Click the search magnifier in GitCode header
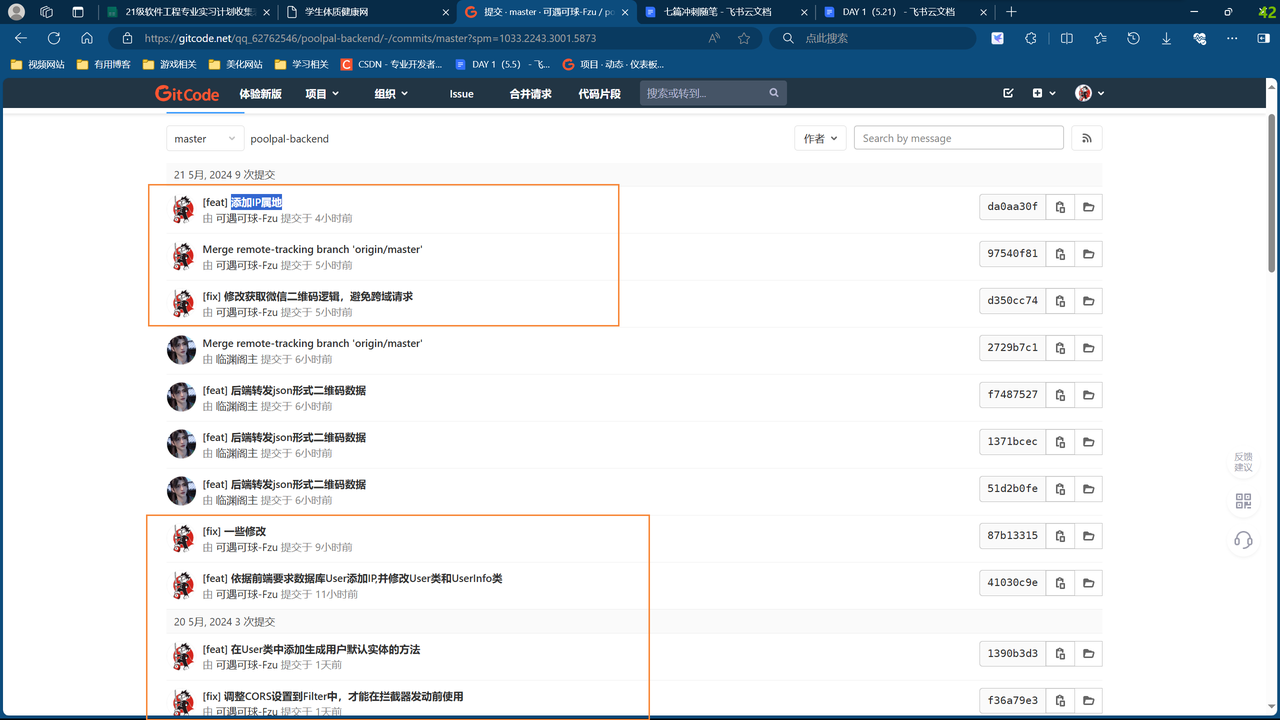This screenshot has width=1280, height=720. (774, 93)
